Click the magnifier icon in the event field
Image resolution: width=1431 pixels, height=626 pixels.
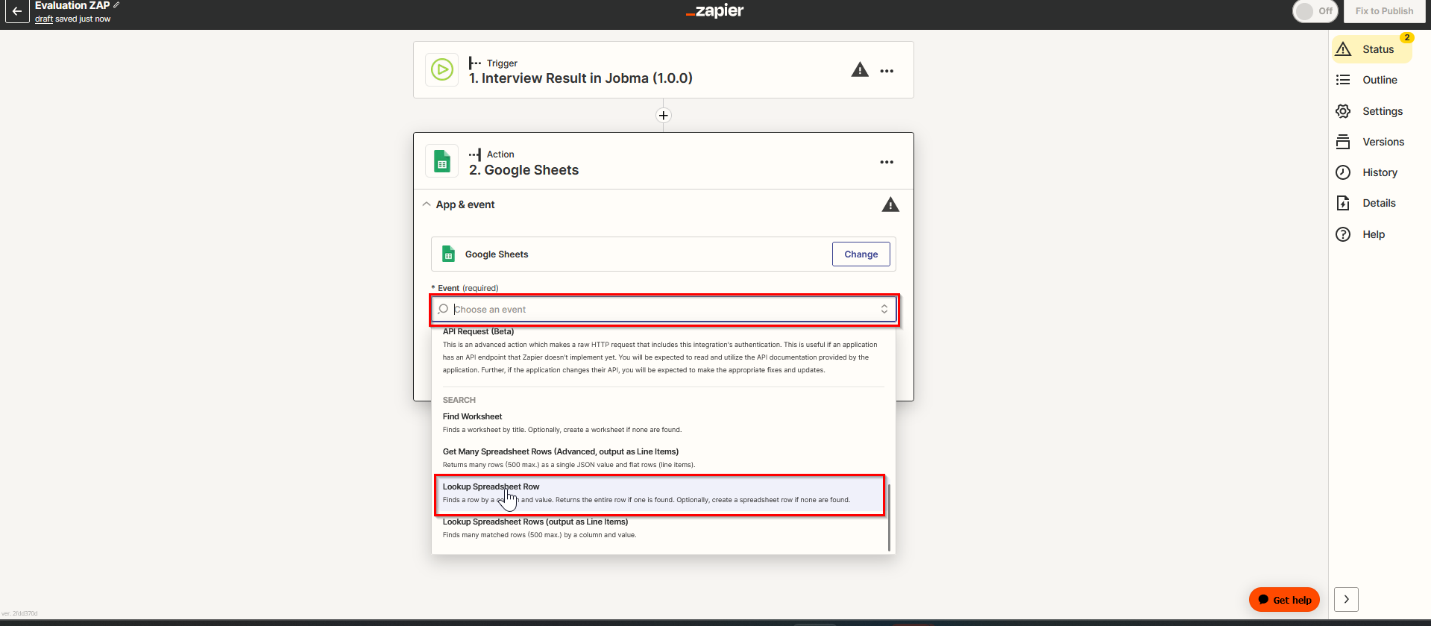tap(443, 309)
